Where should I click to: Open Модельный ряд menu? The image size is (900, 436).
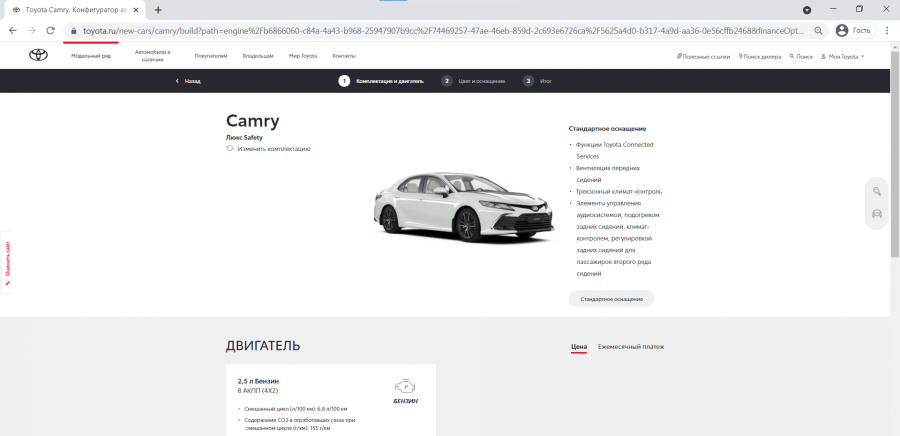pos(91,56)
